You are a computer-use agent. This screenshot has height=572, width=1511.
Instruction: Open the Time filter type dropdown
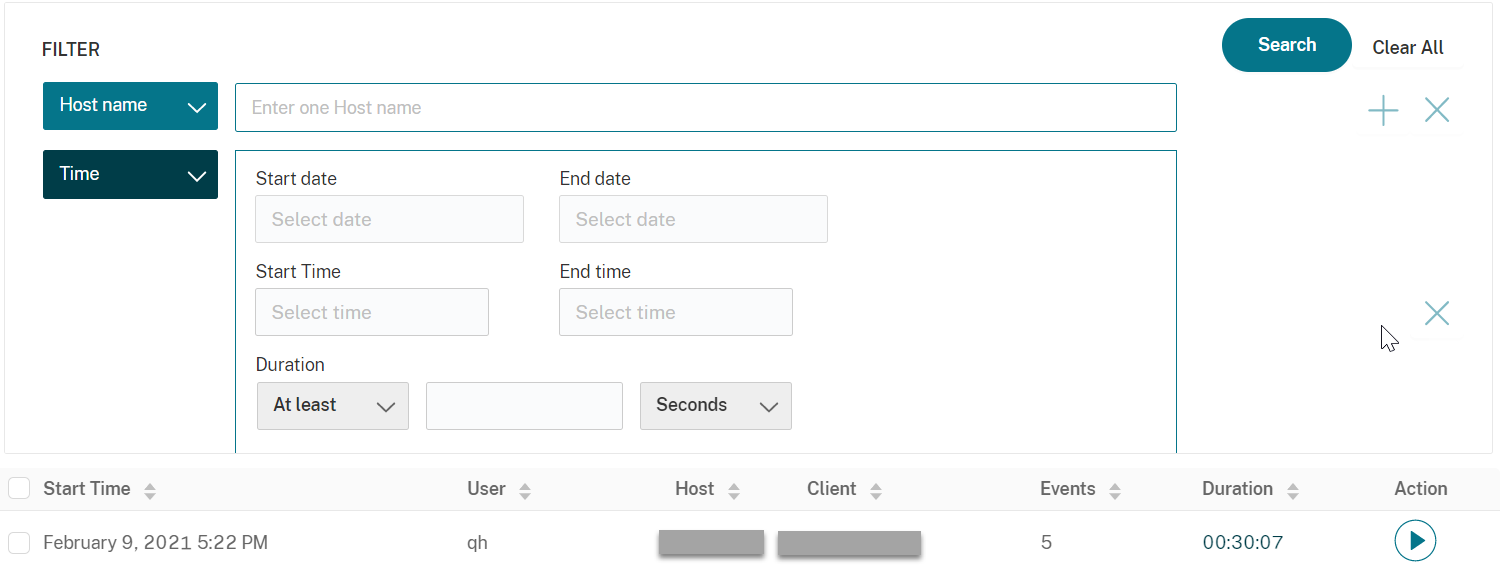[x=130, y=175]
